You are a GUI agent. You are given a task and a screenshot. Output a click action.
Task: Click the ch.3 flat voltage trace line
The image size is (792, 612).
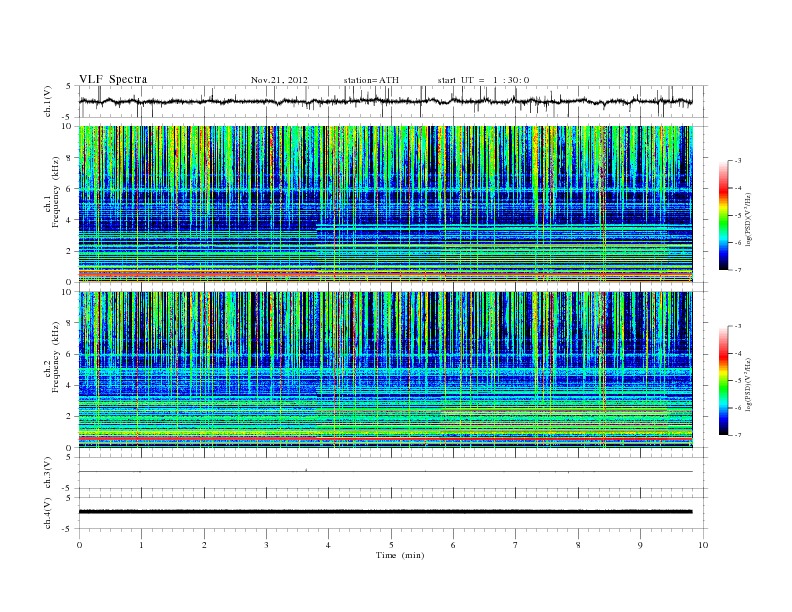point(385,472)
